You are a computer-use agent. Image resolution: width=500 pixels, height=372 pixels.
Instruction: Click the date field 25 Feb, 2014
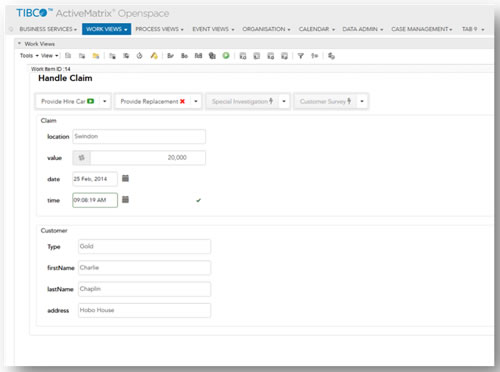95,179
